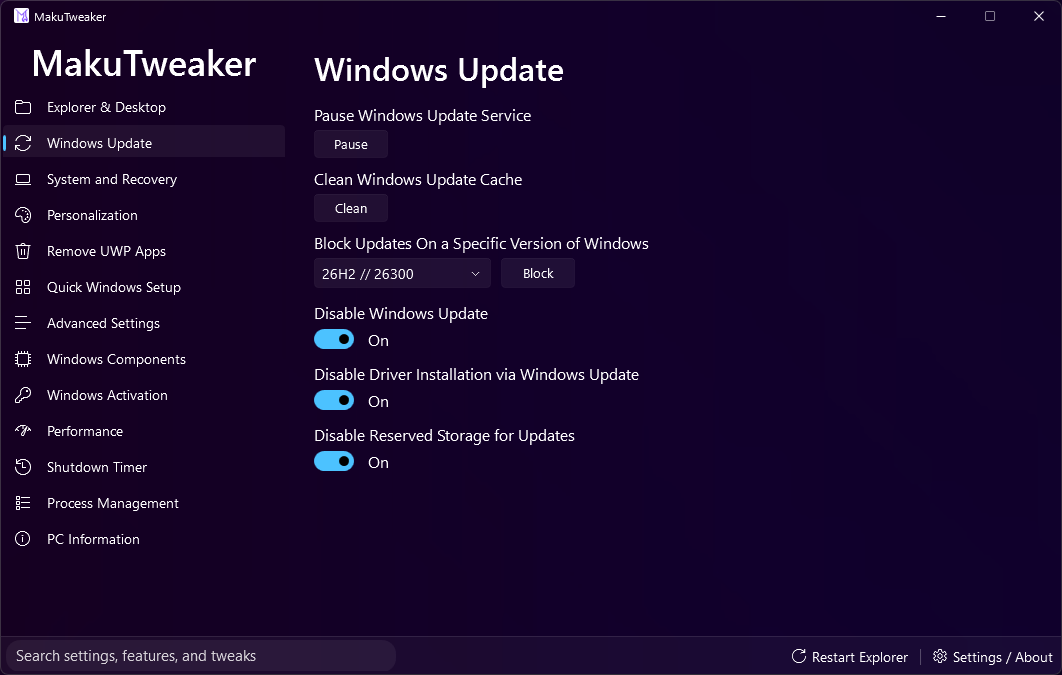Click the Windows Update refresh arrows icon
Viewport: 1062px width, 675px height.
tap(23, 143)
